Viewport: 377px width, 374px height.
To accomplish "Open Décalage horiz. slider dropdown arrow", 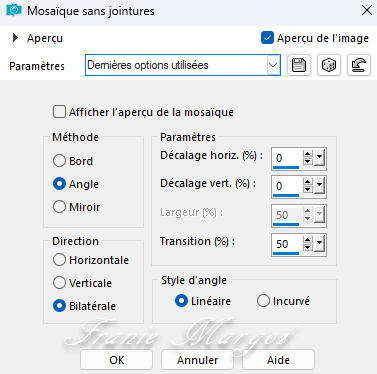I will [x=320, y=158].
